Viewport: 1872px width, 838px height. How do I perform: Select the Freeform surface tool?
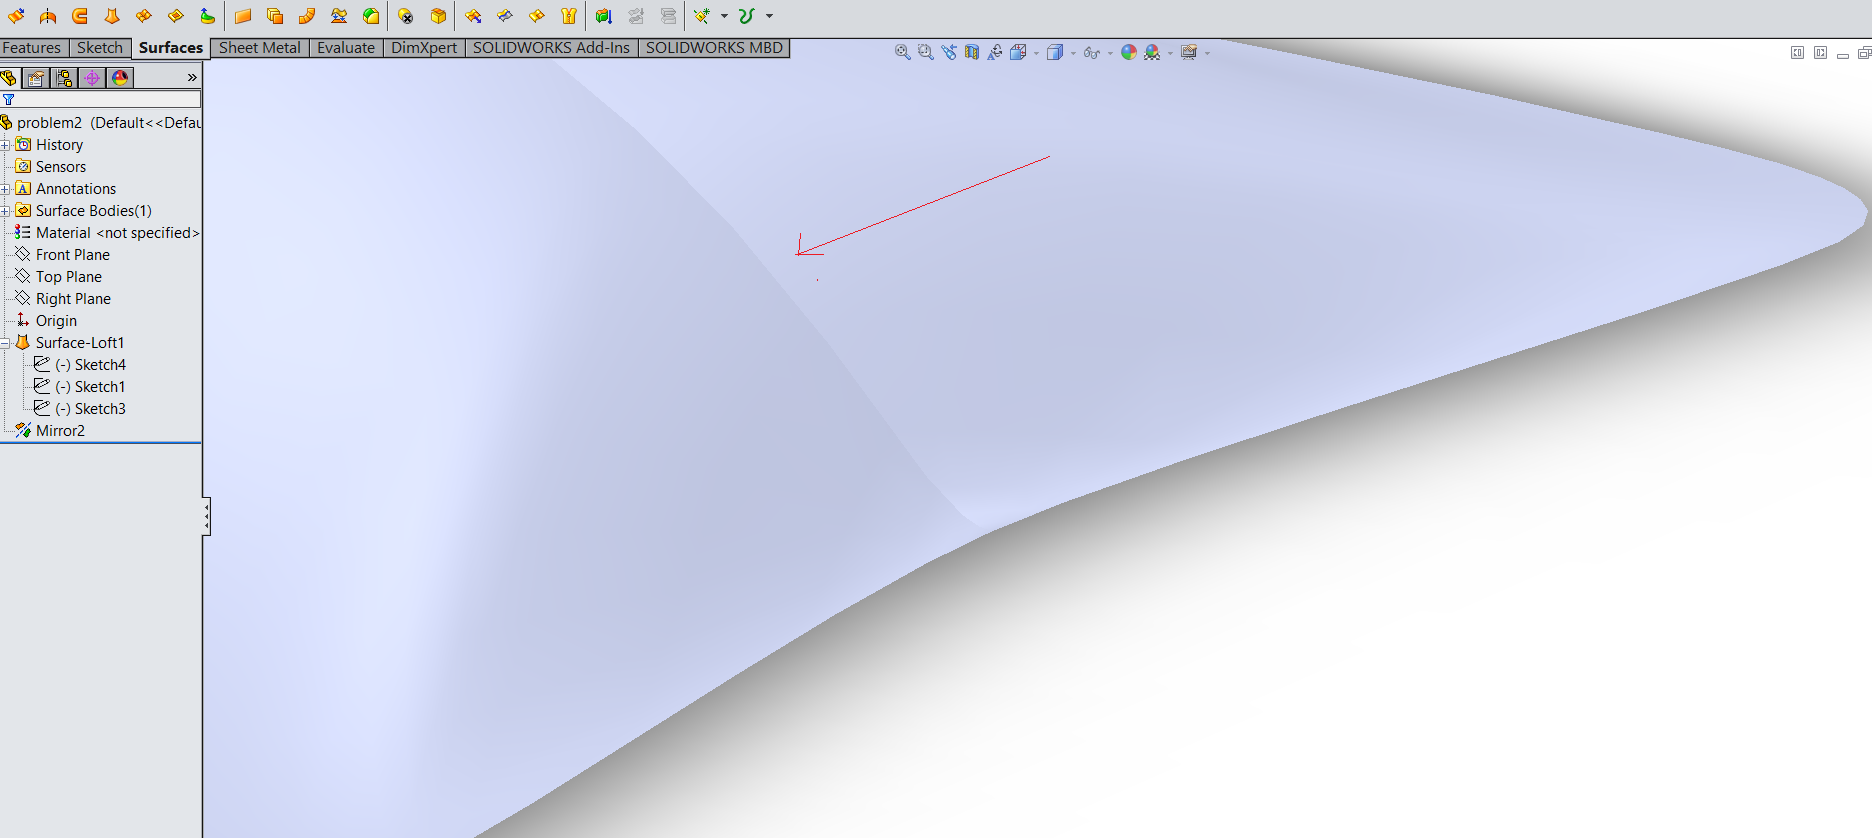(207, 16)
